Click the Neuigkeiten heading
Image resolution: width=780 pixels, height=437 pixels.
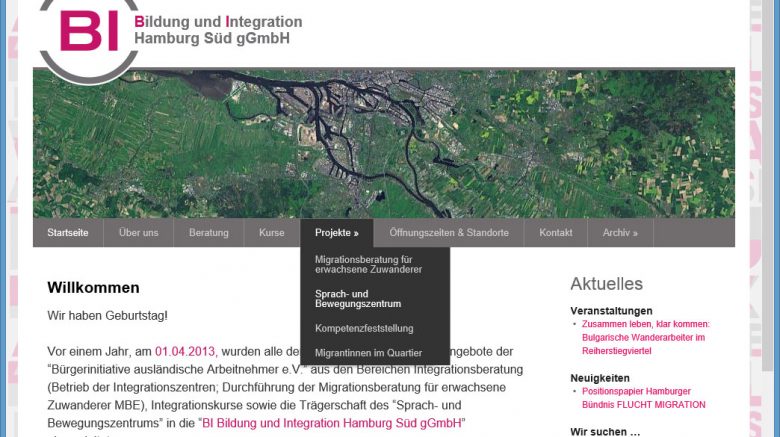pyautogui.click(x=600, y=378)
